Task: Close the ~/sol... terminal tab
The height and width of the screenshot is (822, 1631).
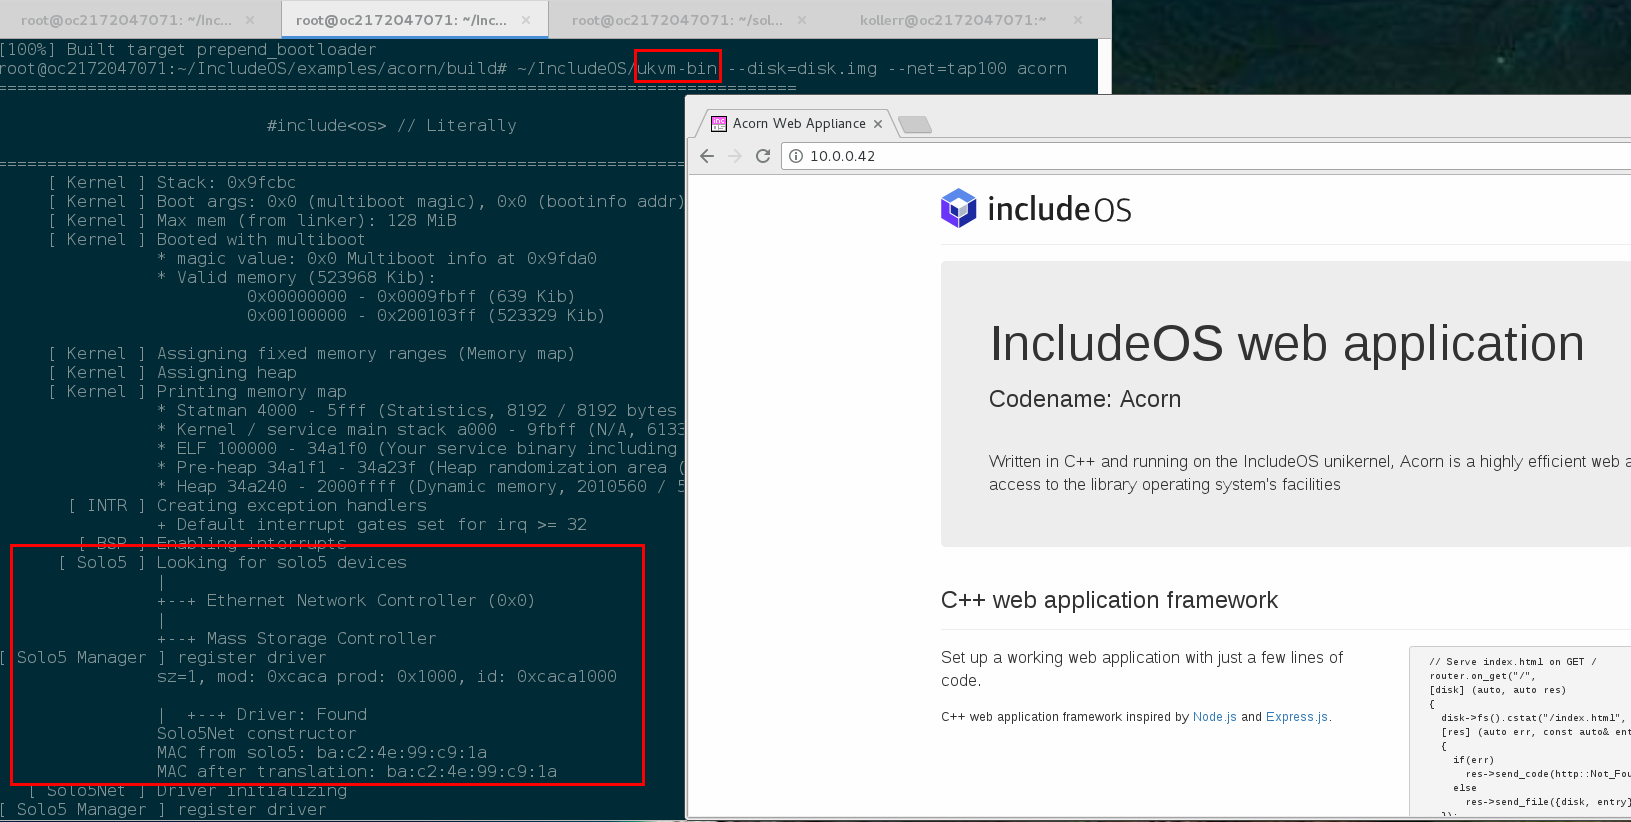Action: tap(803, 20)
